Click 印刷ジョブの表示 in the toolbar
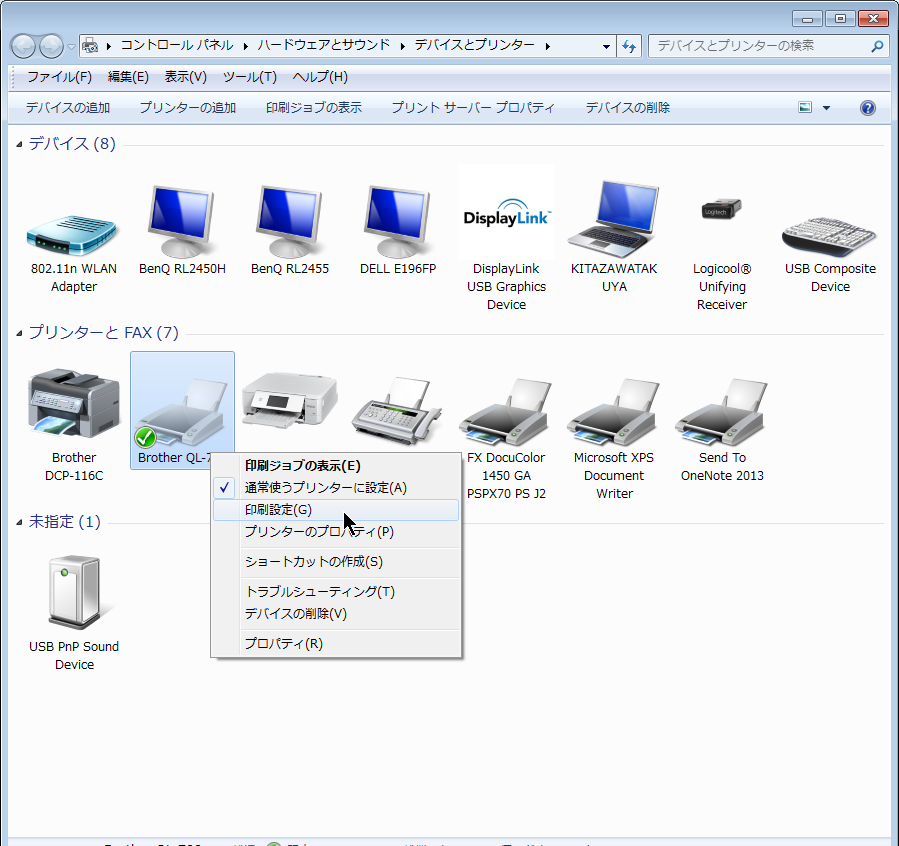Image resolution: width=899 pixels, height=846 pixels. (x=314, y=108)
